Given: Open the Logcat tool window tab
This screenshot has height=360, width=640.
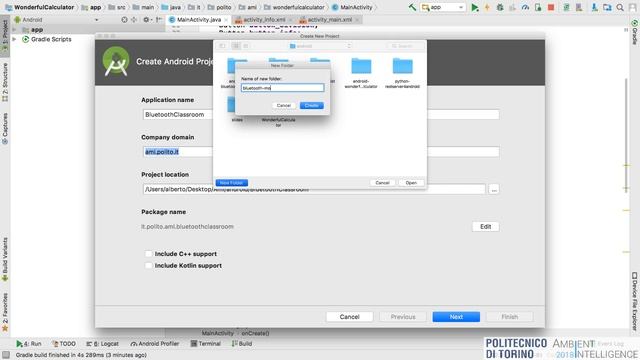Looking at the screenshot, I should click(102, 344).
